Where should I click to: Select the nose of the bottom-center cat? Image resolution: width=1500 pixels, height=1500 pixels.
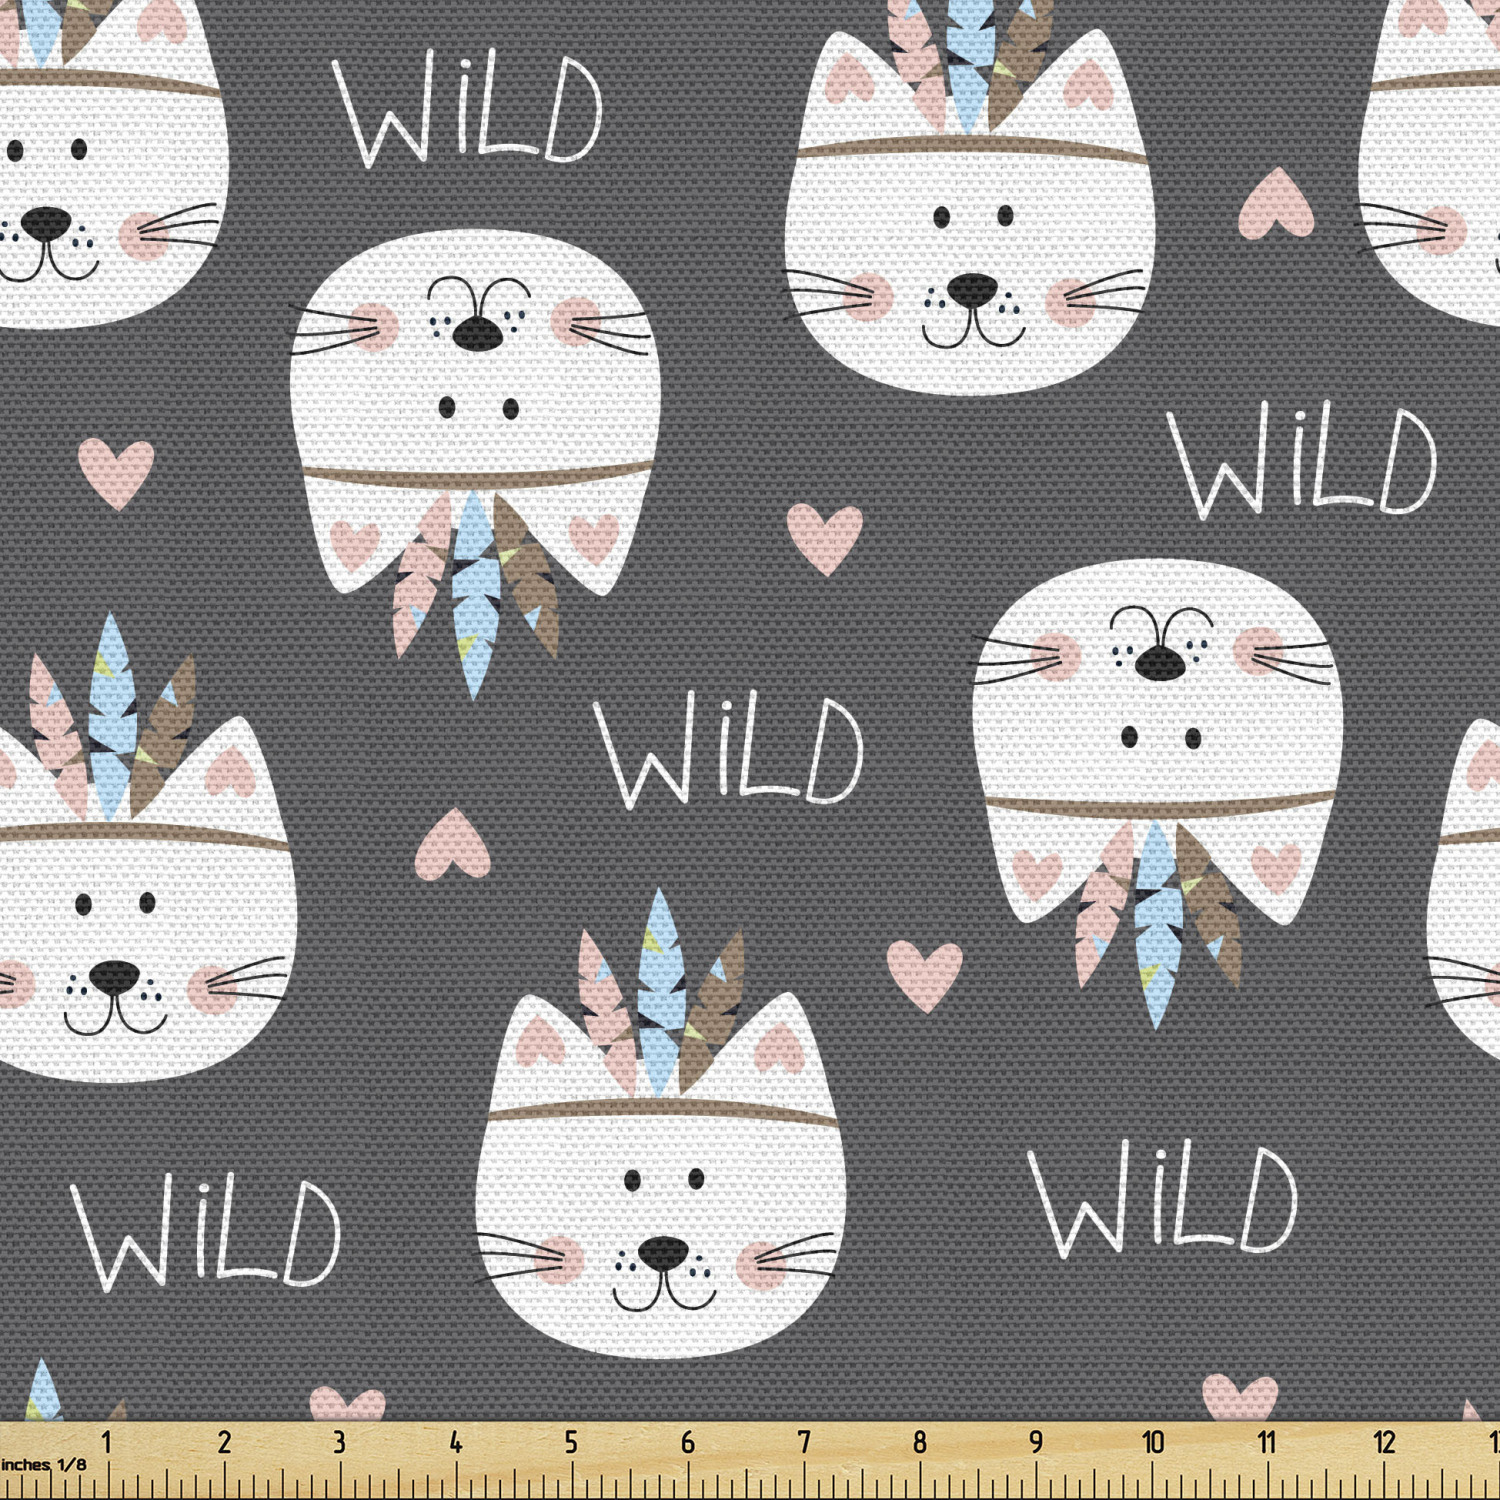tap(662, 1253)
